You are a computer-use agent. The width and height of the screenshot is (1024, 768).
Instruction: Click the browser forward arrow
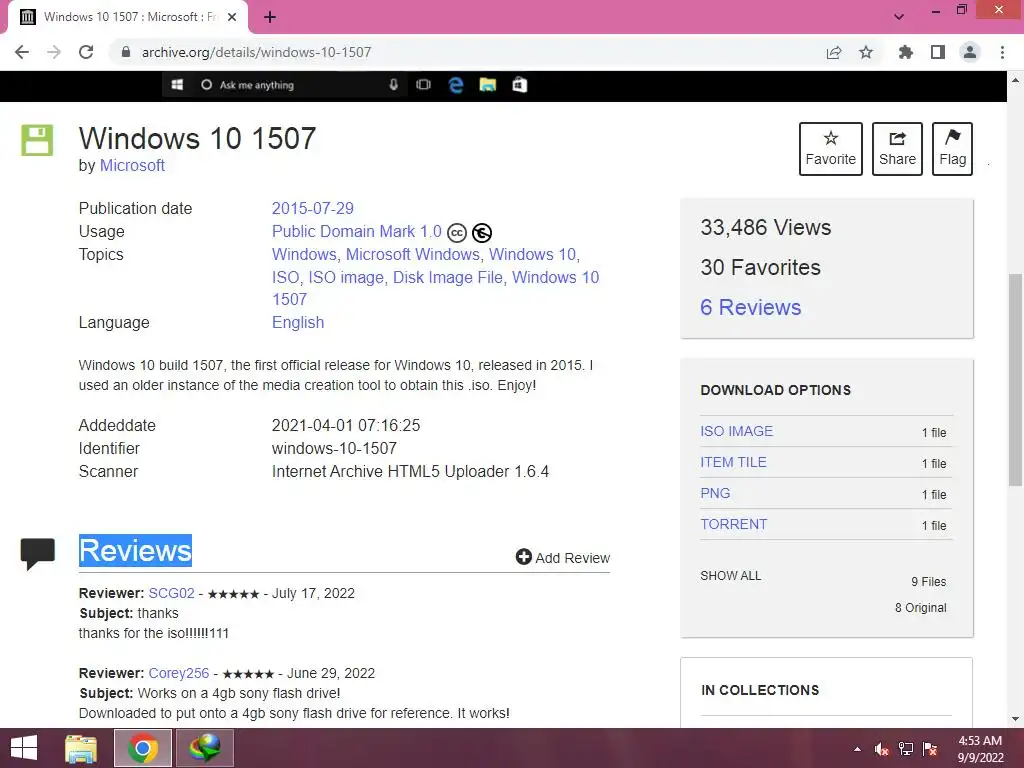click(x=54, y=52)
